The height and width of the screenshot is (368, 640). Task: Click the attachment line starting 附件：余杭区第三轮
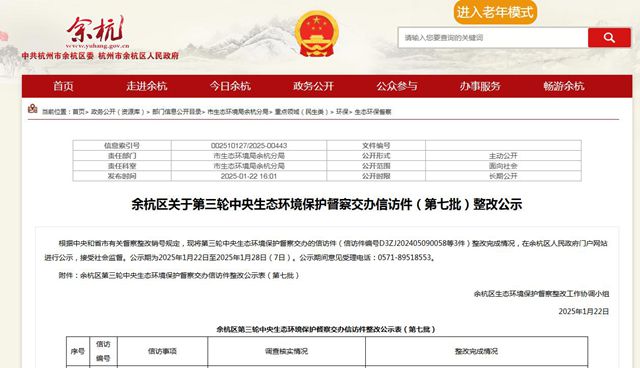coord(179,275)
